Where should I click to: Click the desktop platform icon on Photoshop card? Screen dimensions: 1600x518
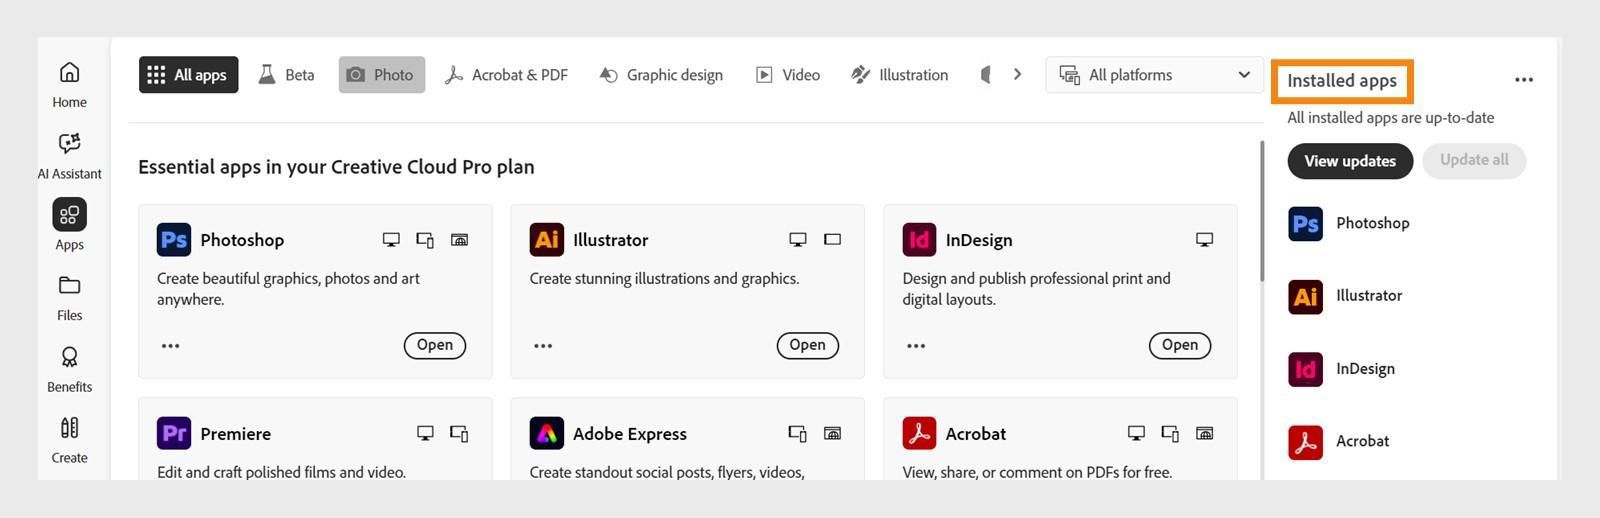(391, 240)
